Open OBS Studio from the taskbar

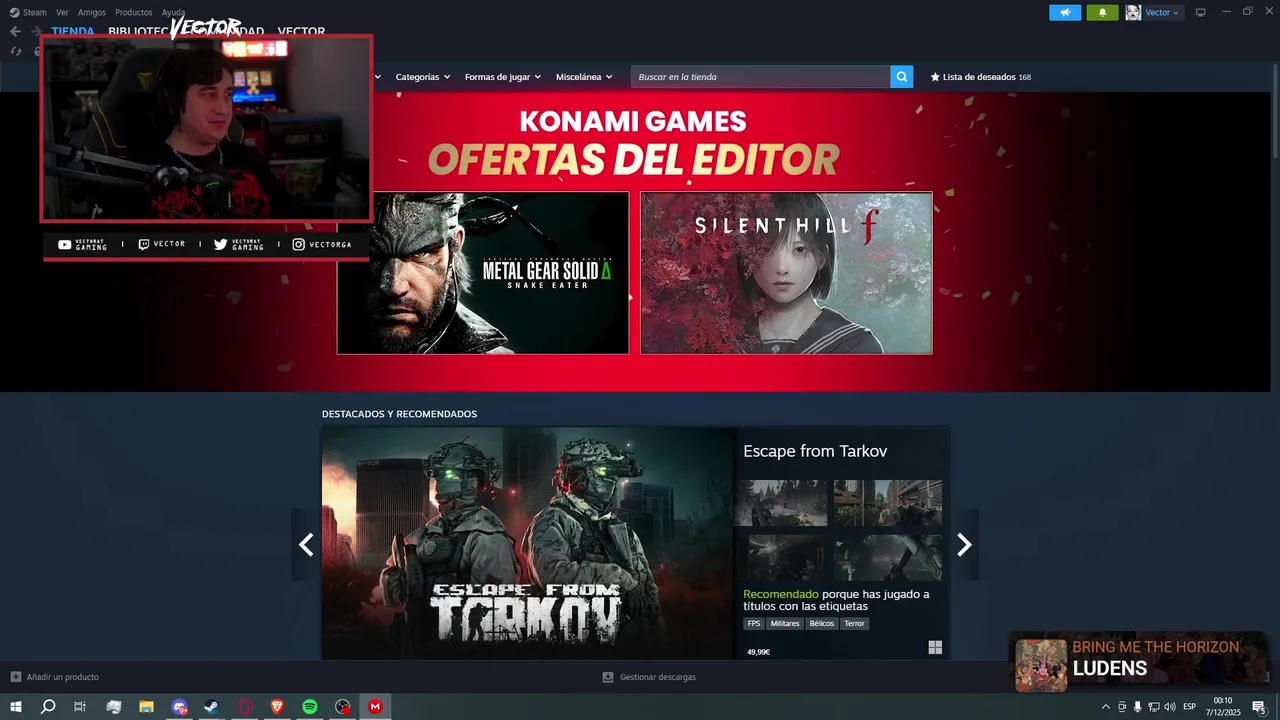click(x=343, y=707)
